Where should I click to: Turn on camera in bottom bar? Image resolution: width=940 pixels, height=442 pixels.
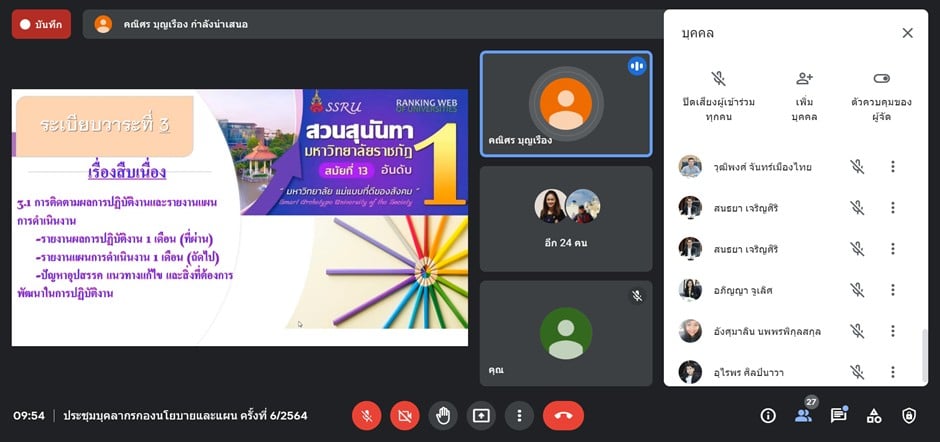405,416
